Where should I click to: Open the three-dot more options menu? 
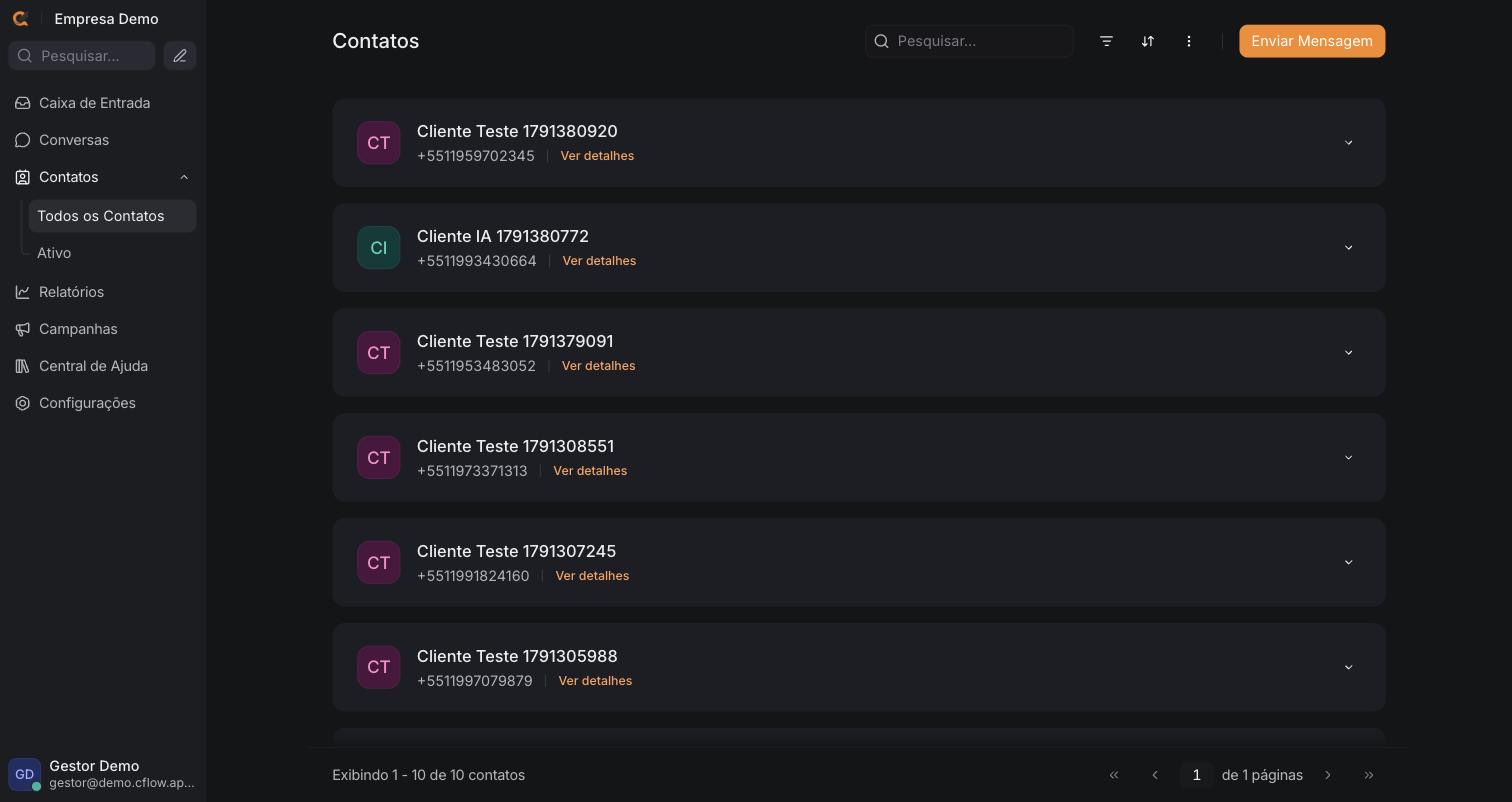click(1189, 41)
